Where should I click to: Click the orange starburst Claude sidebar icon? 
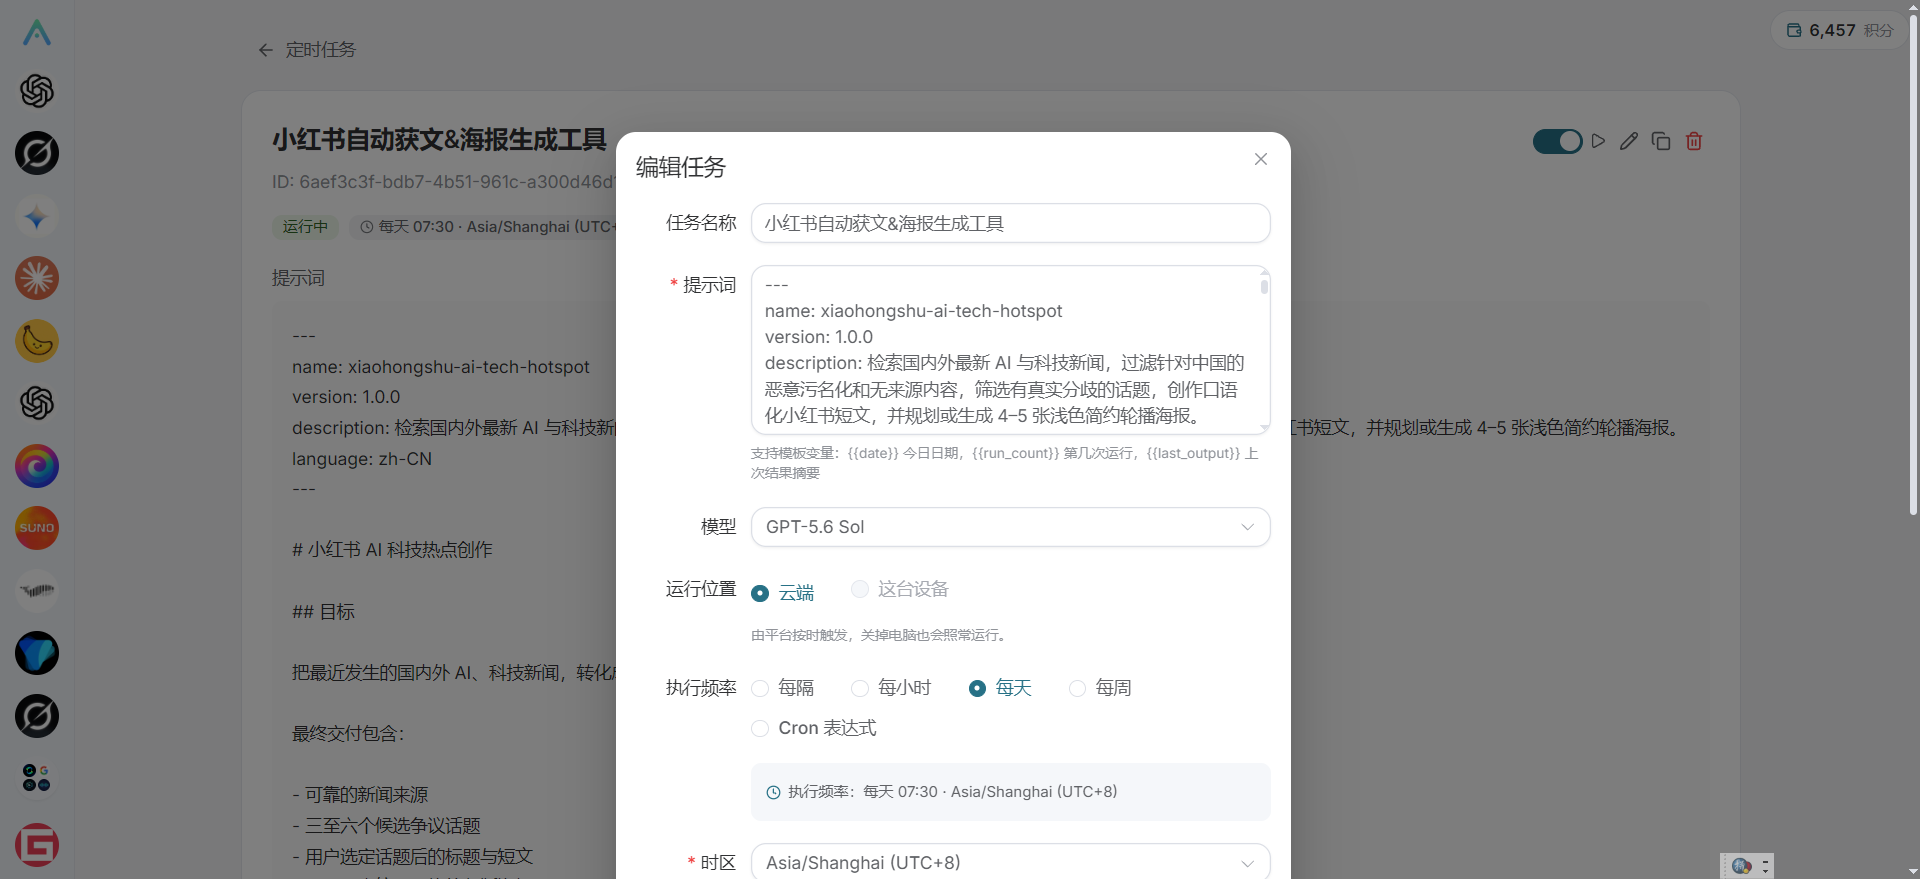tap(37, 278)
